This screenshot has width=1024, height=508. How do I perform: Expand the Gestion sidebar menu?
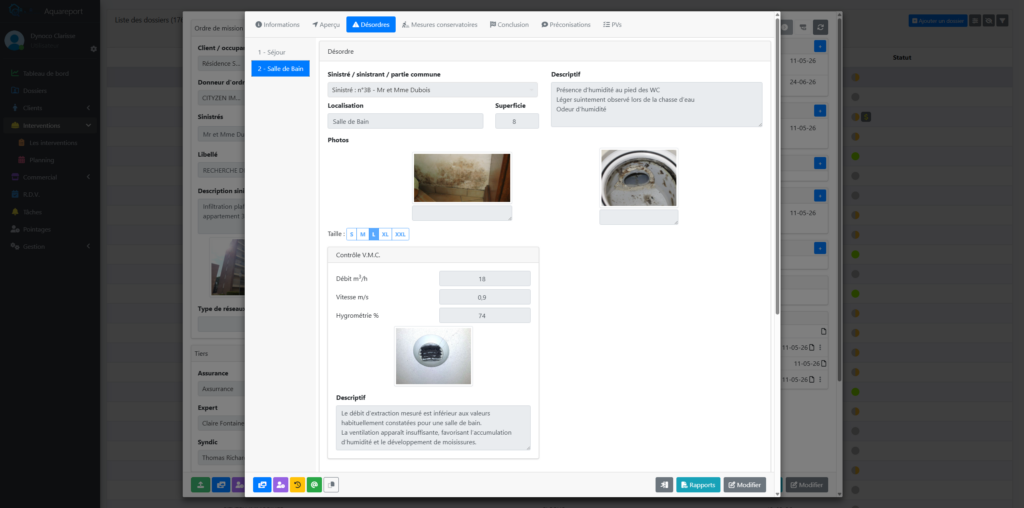(51, 246)
